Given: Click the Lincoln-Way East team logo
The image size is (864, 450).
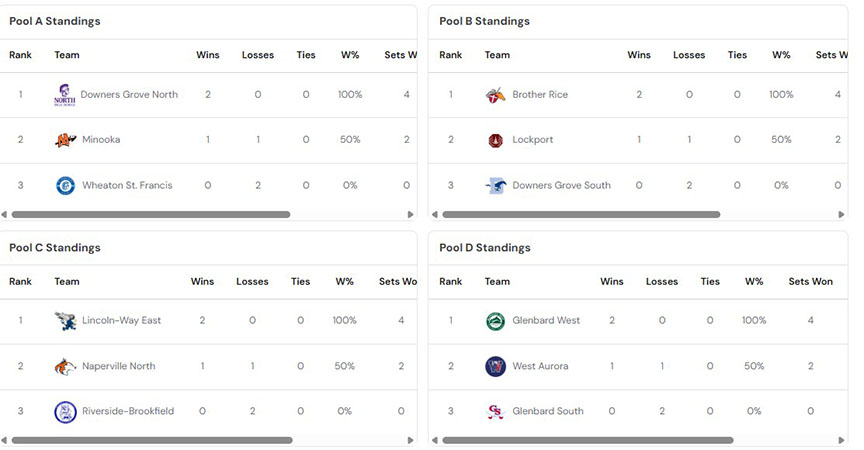Looking at the screenshot, I should 65,321.
